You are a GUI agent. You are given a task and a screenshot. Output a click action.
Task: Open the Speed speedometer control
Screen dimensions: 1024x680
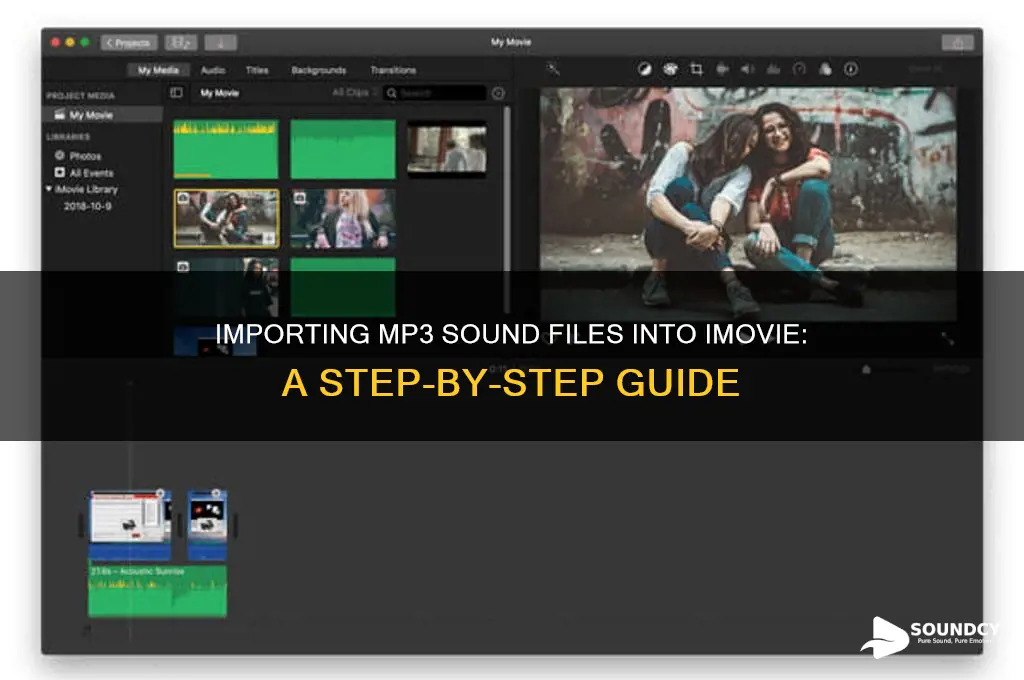click(799, 69)
